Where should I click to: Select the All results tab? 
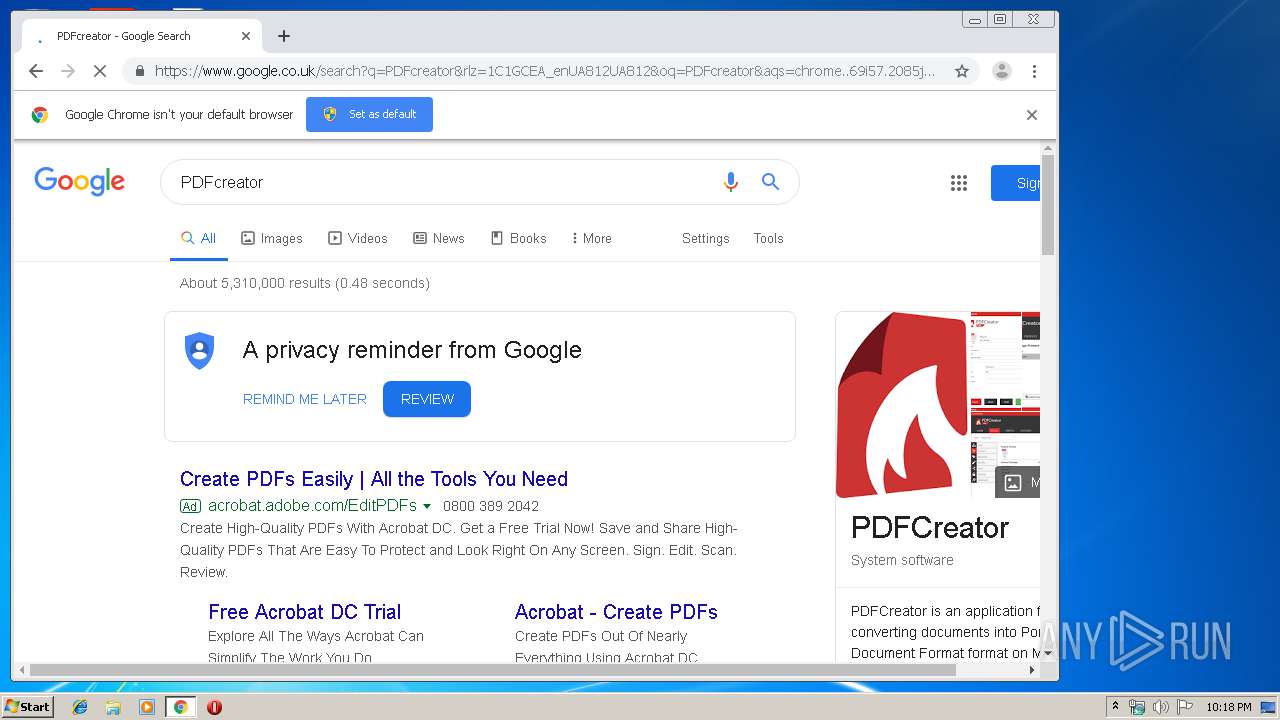pyautogui.click(x=198, y=238)
